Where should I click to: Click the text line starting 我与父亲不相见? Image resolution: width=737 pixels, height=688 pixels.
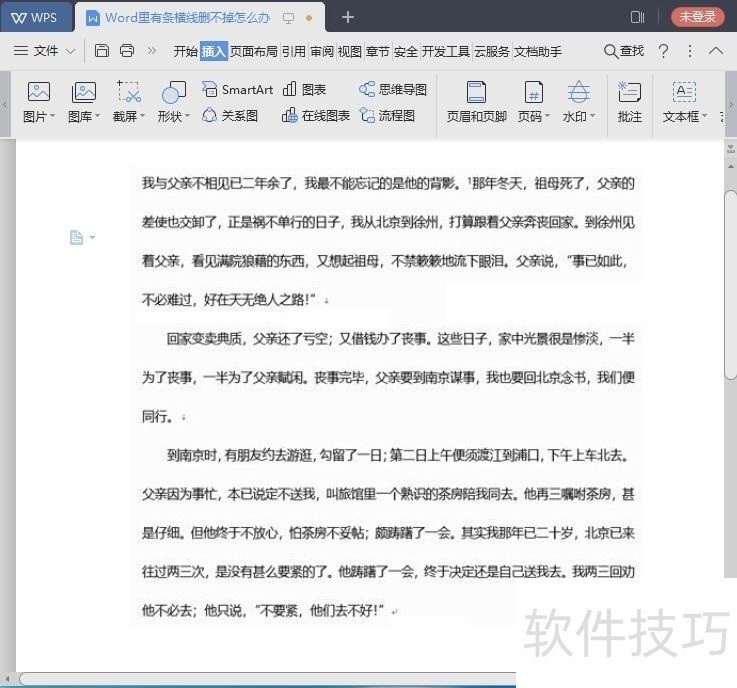coord(388,183)
